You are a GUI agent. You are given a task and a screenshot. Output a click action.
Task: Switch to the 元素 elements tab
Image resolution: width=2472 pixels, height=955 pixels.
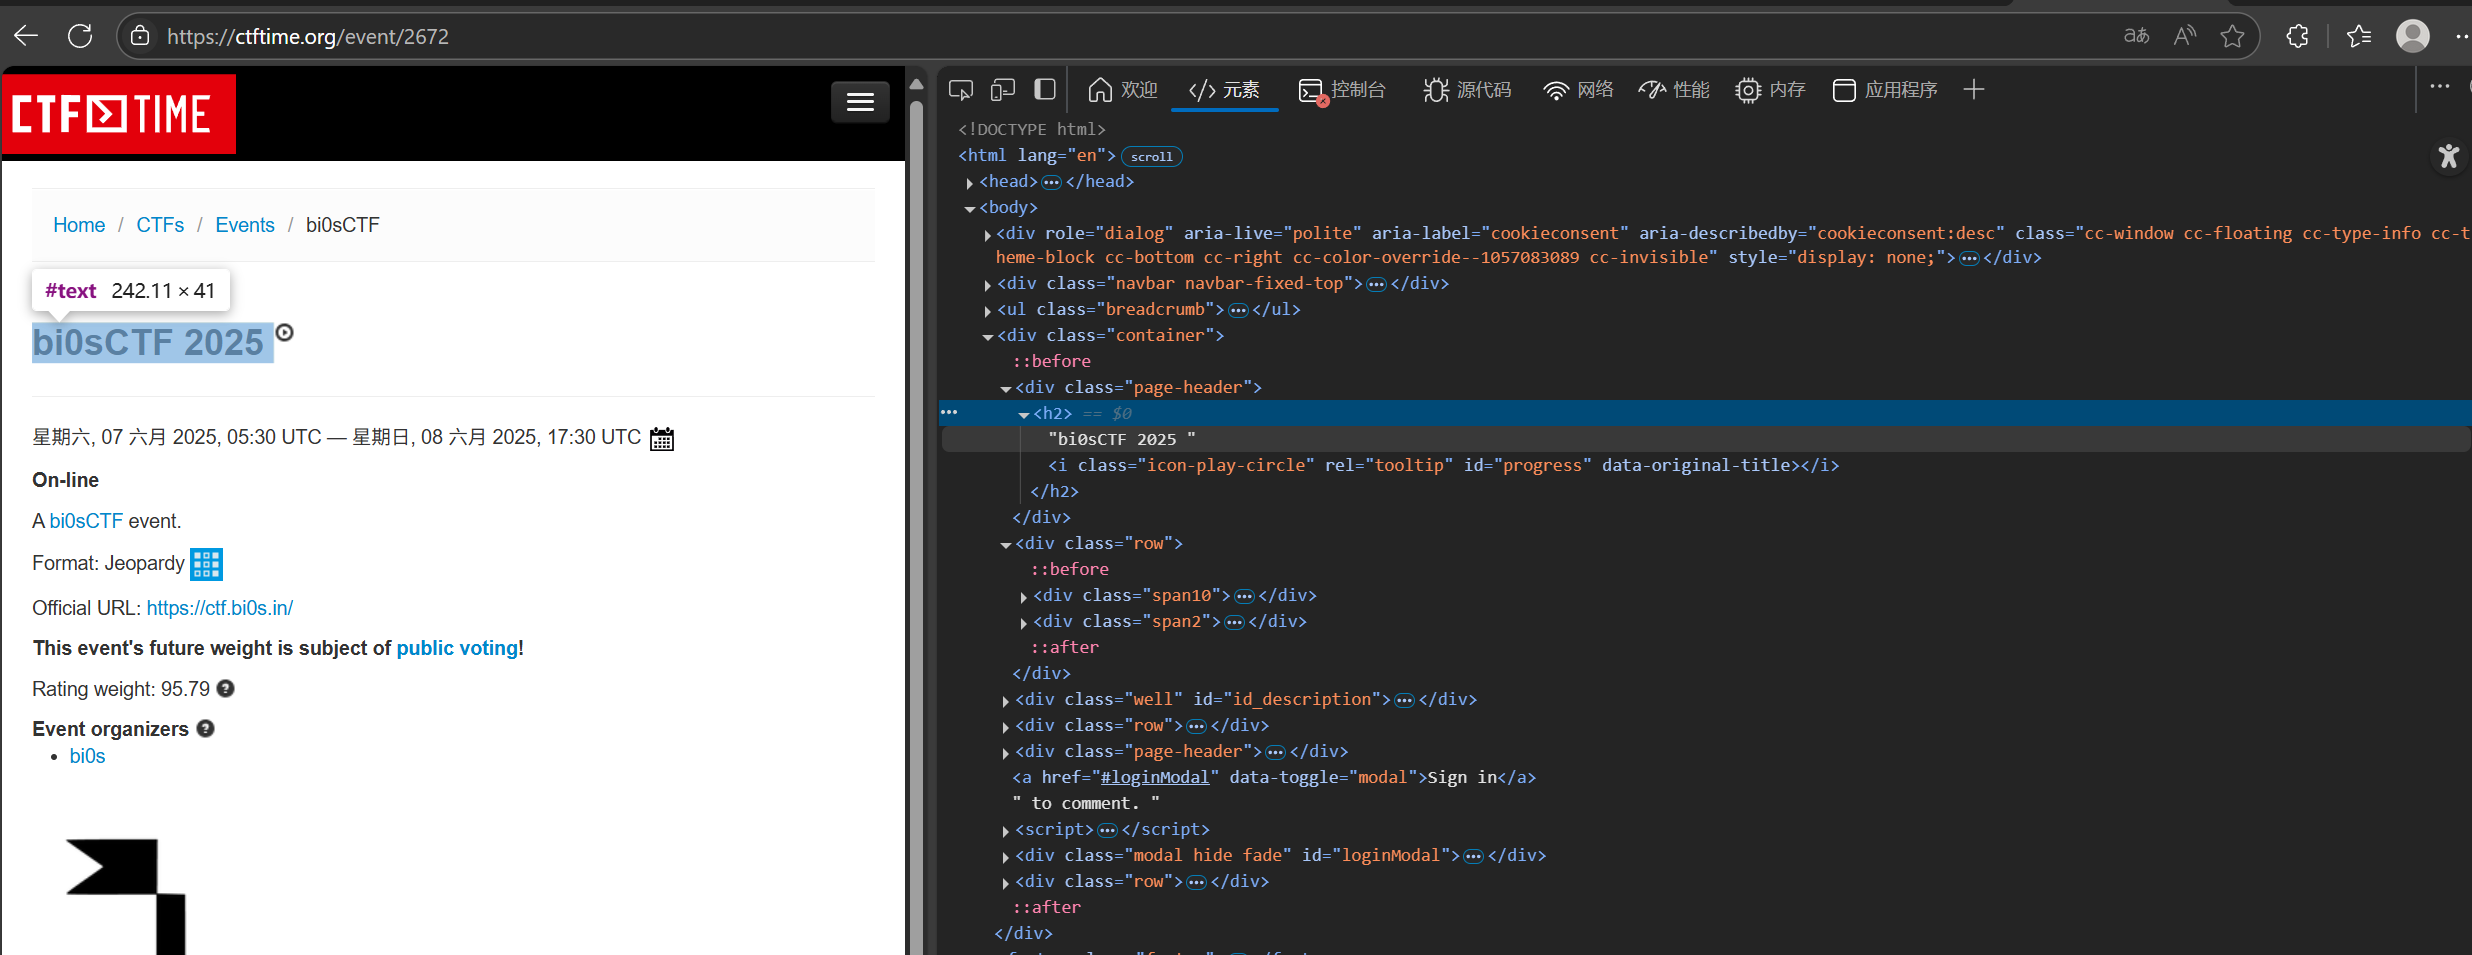[x=1224, y=90]
